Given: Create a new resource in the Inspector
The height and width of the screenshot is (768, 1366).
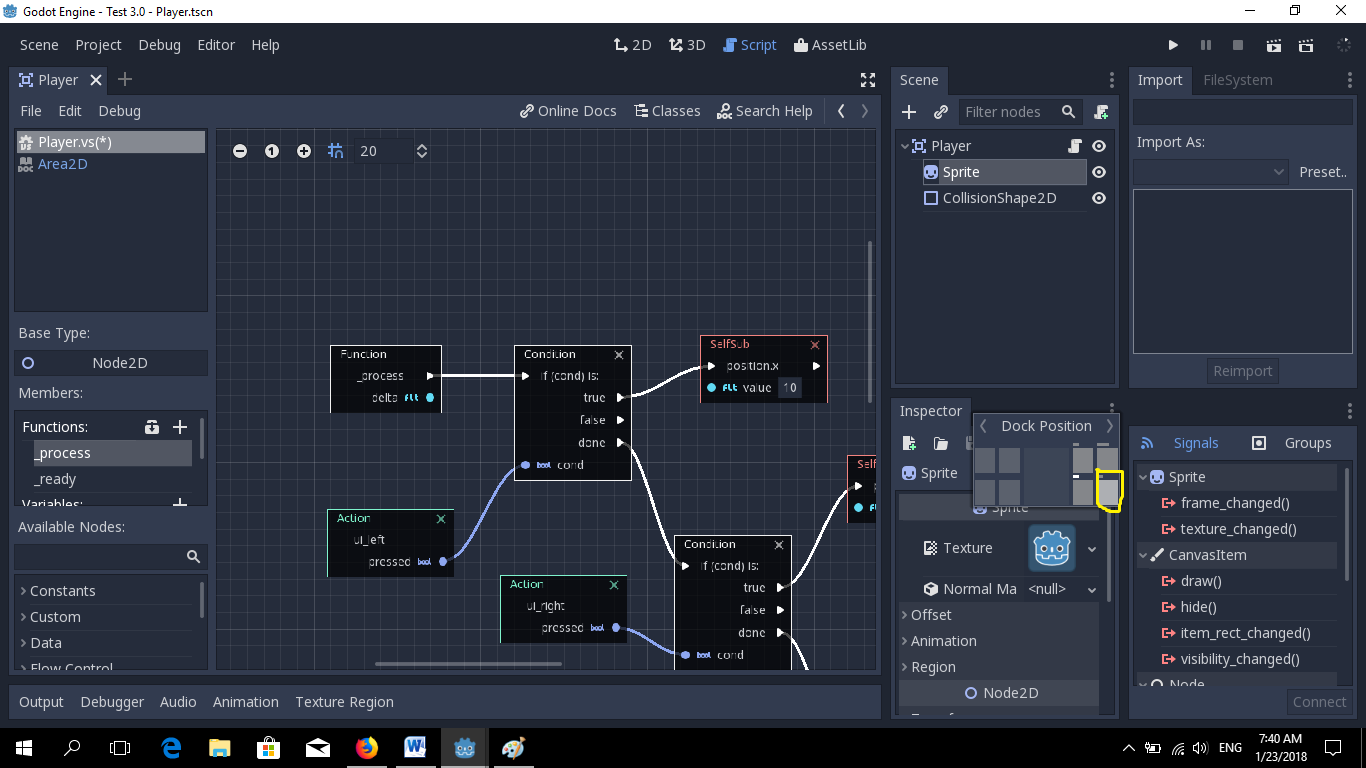Looking at the screenshot, I should (x=909, y=442).
